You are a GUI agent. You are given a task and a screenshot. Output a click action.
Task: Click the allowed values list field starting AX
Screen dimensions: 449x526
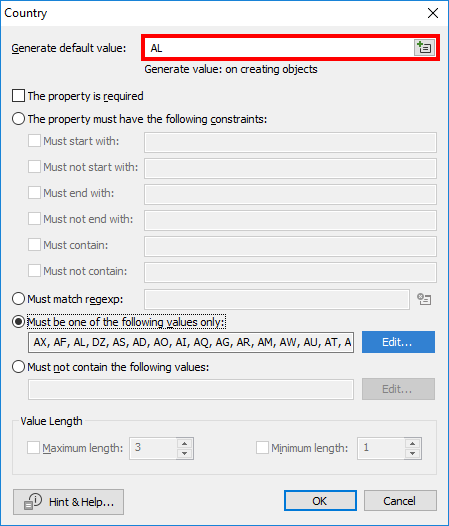click(191, 342)
